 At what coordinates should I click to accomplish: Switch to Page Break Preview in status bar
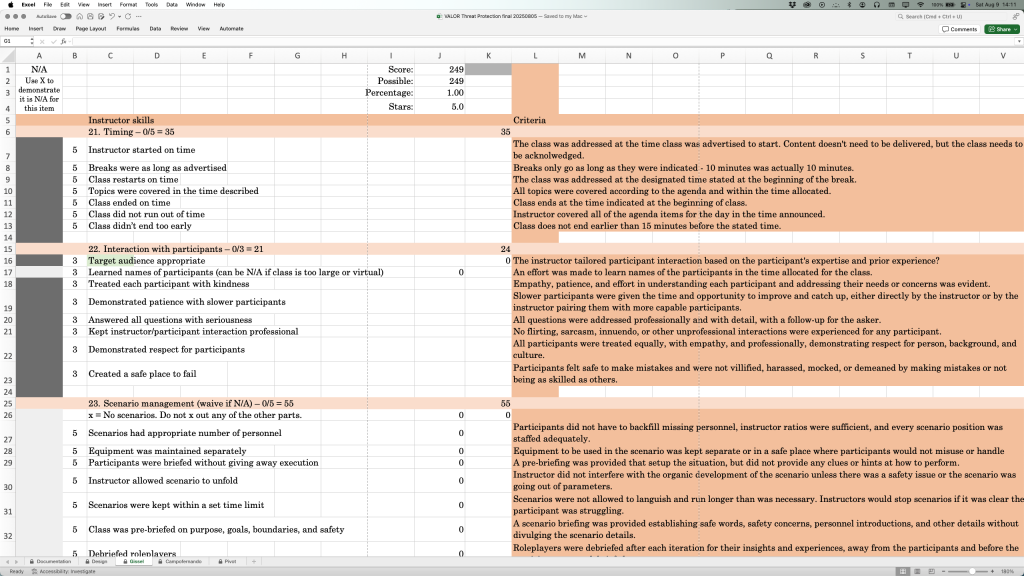pyautogui.click(x=931, y=571)
